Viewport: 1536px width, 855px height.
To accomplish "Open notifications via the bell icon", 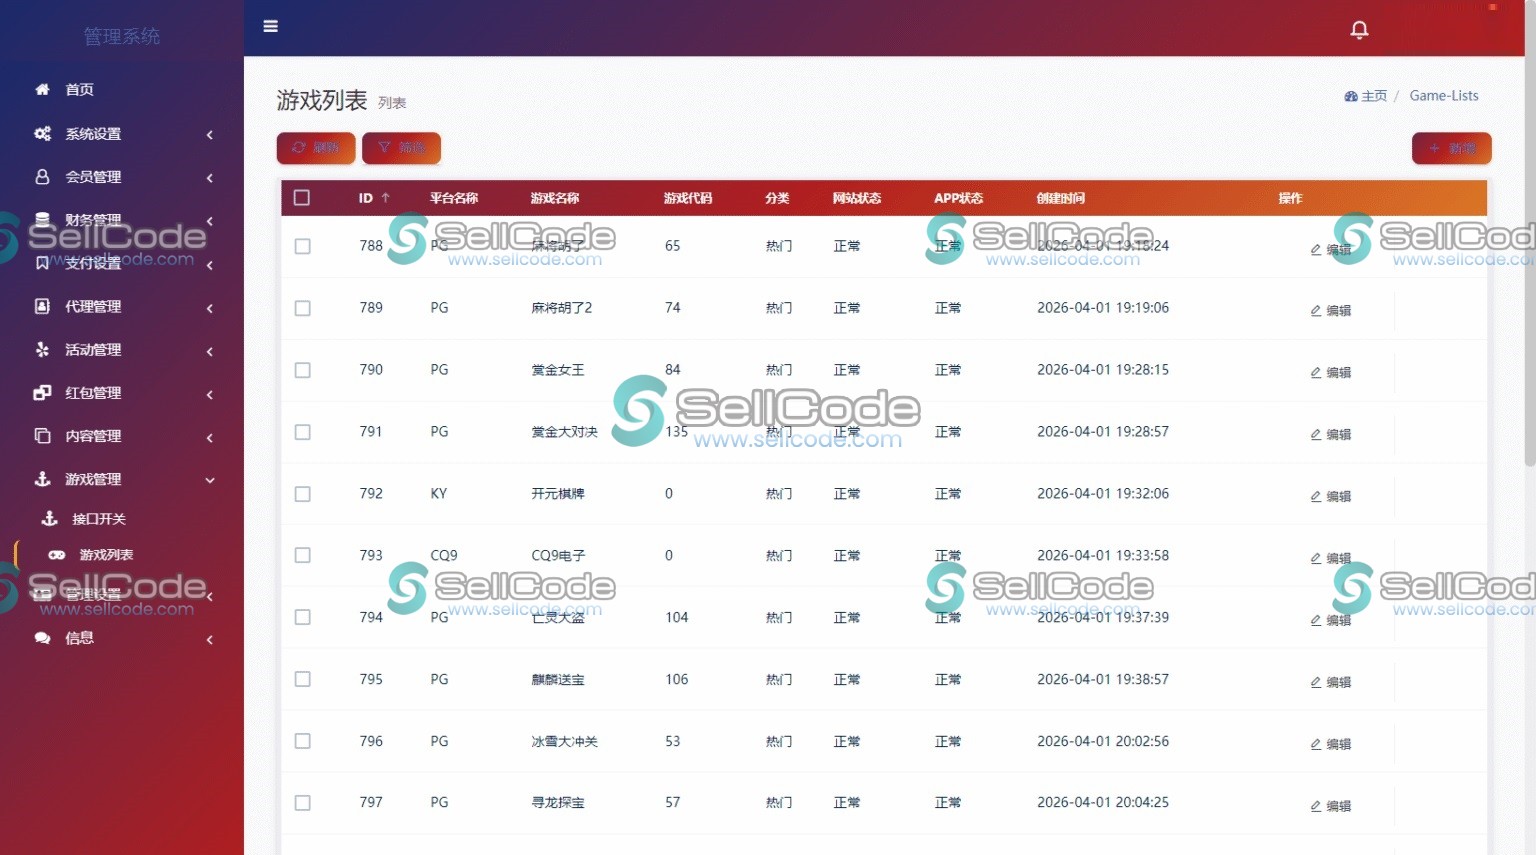I will point(1359,30).
